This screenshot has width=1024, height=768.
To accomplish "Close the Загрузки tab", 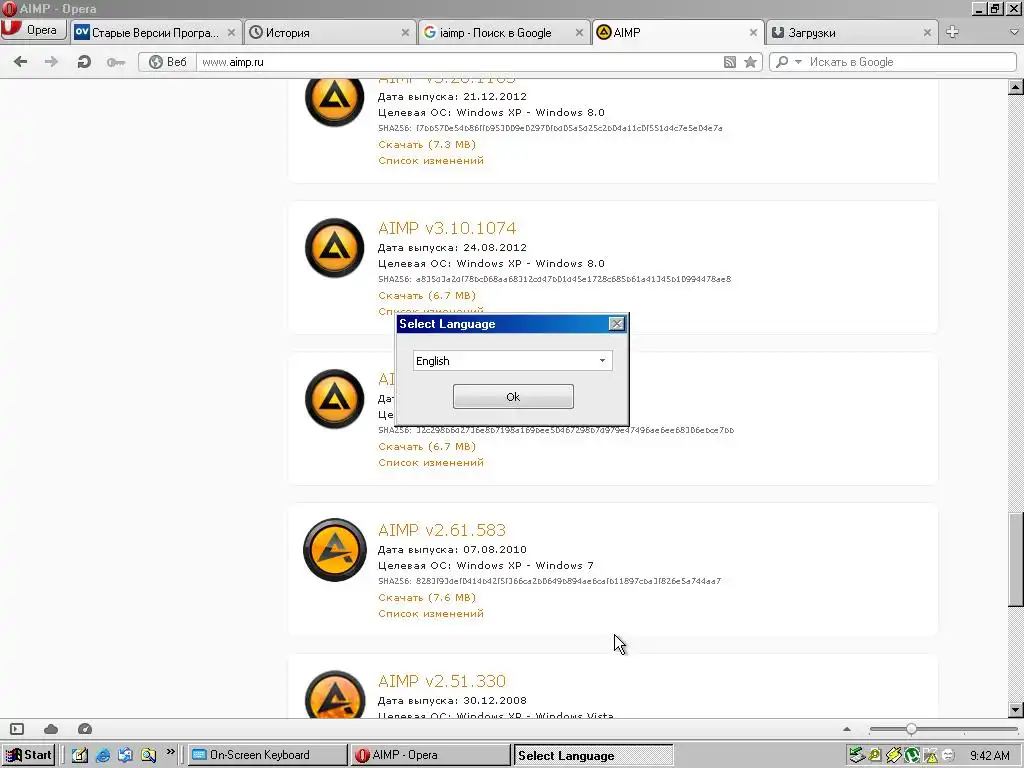I will tap(927, 33).
